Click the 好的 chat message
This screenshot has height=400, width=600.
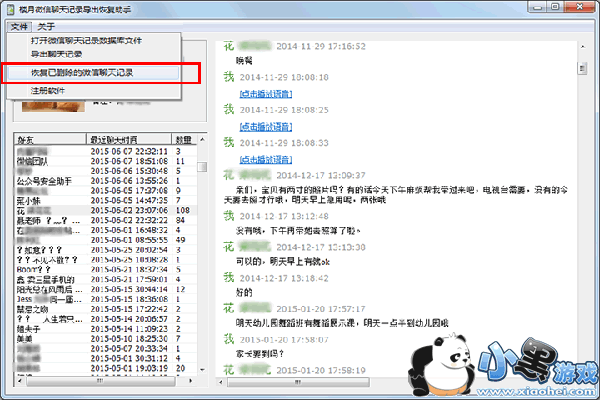244,293
